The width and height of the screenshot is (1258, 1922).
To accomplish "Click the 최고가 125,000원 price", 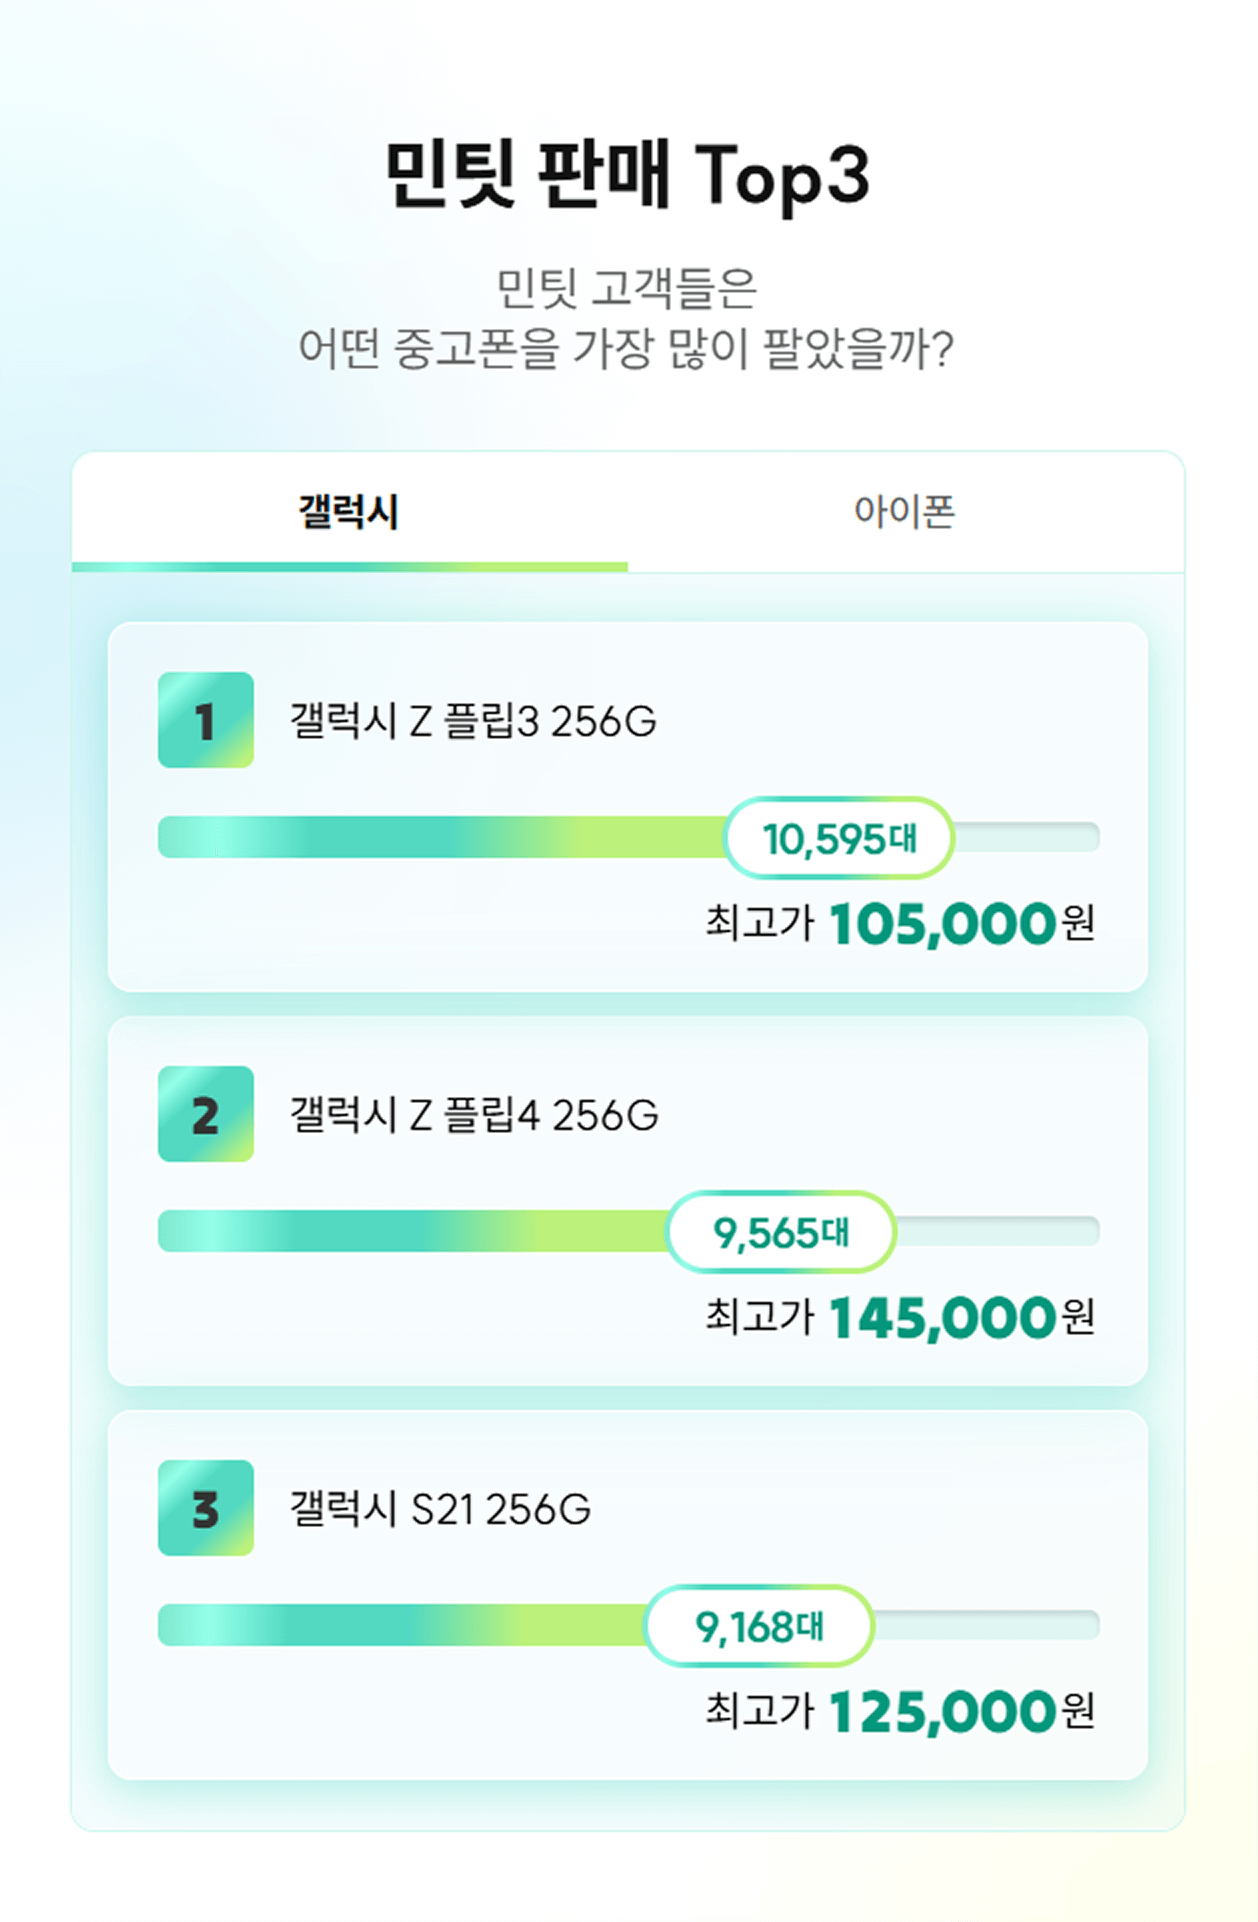I will click(x=900, y=1711).
